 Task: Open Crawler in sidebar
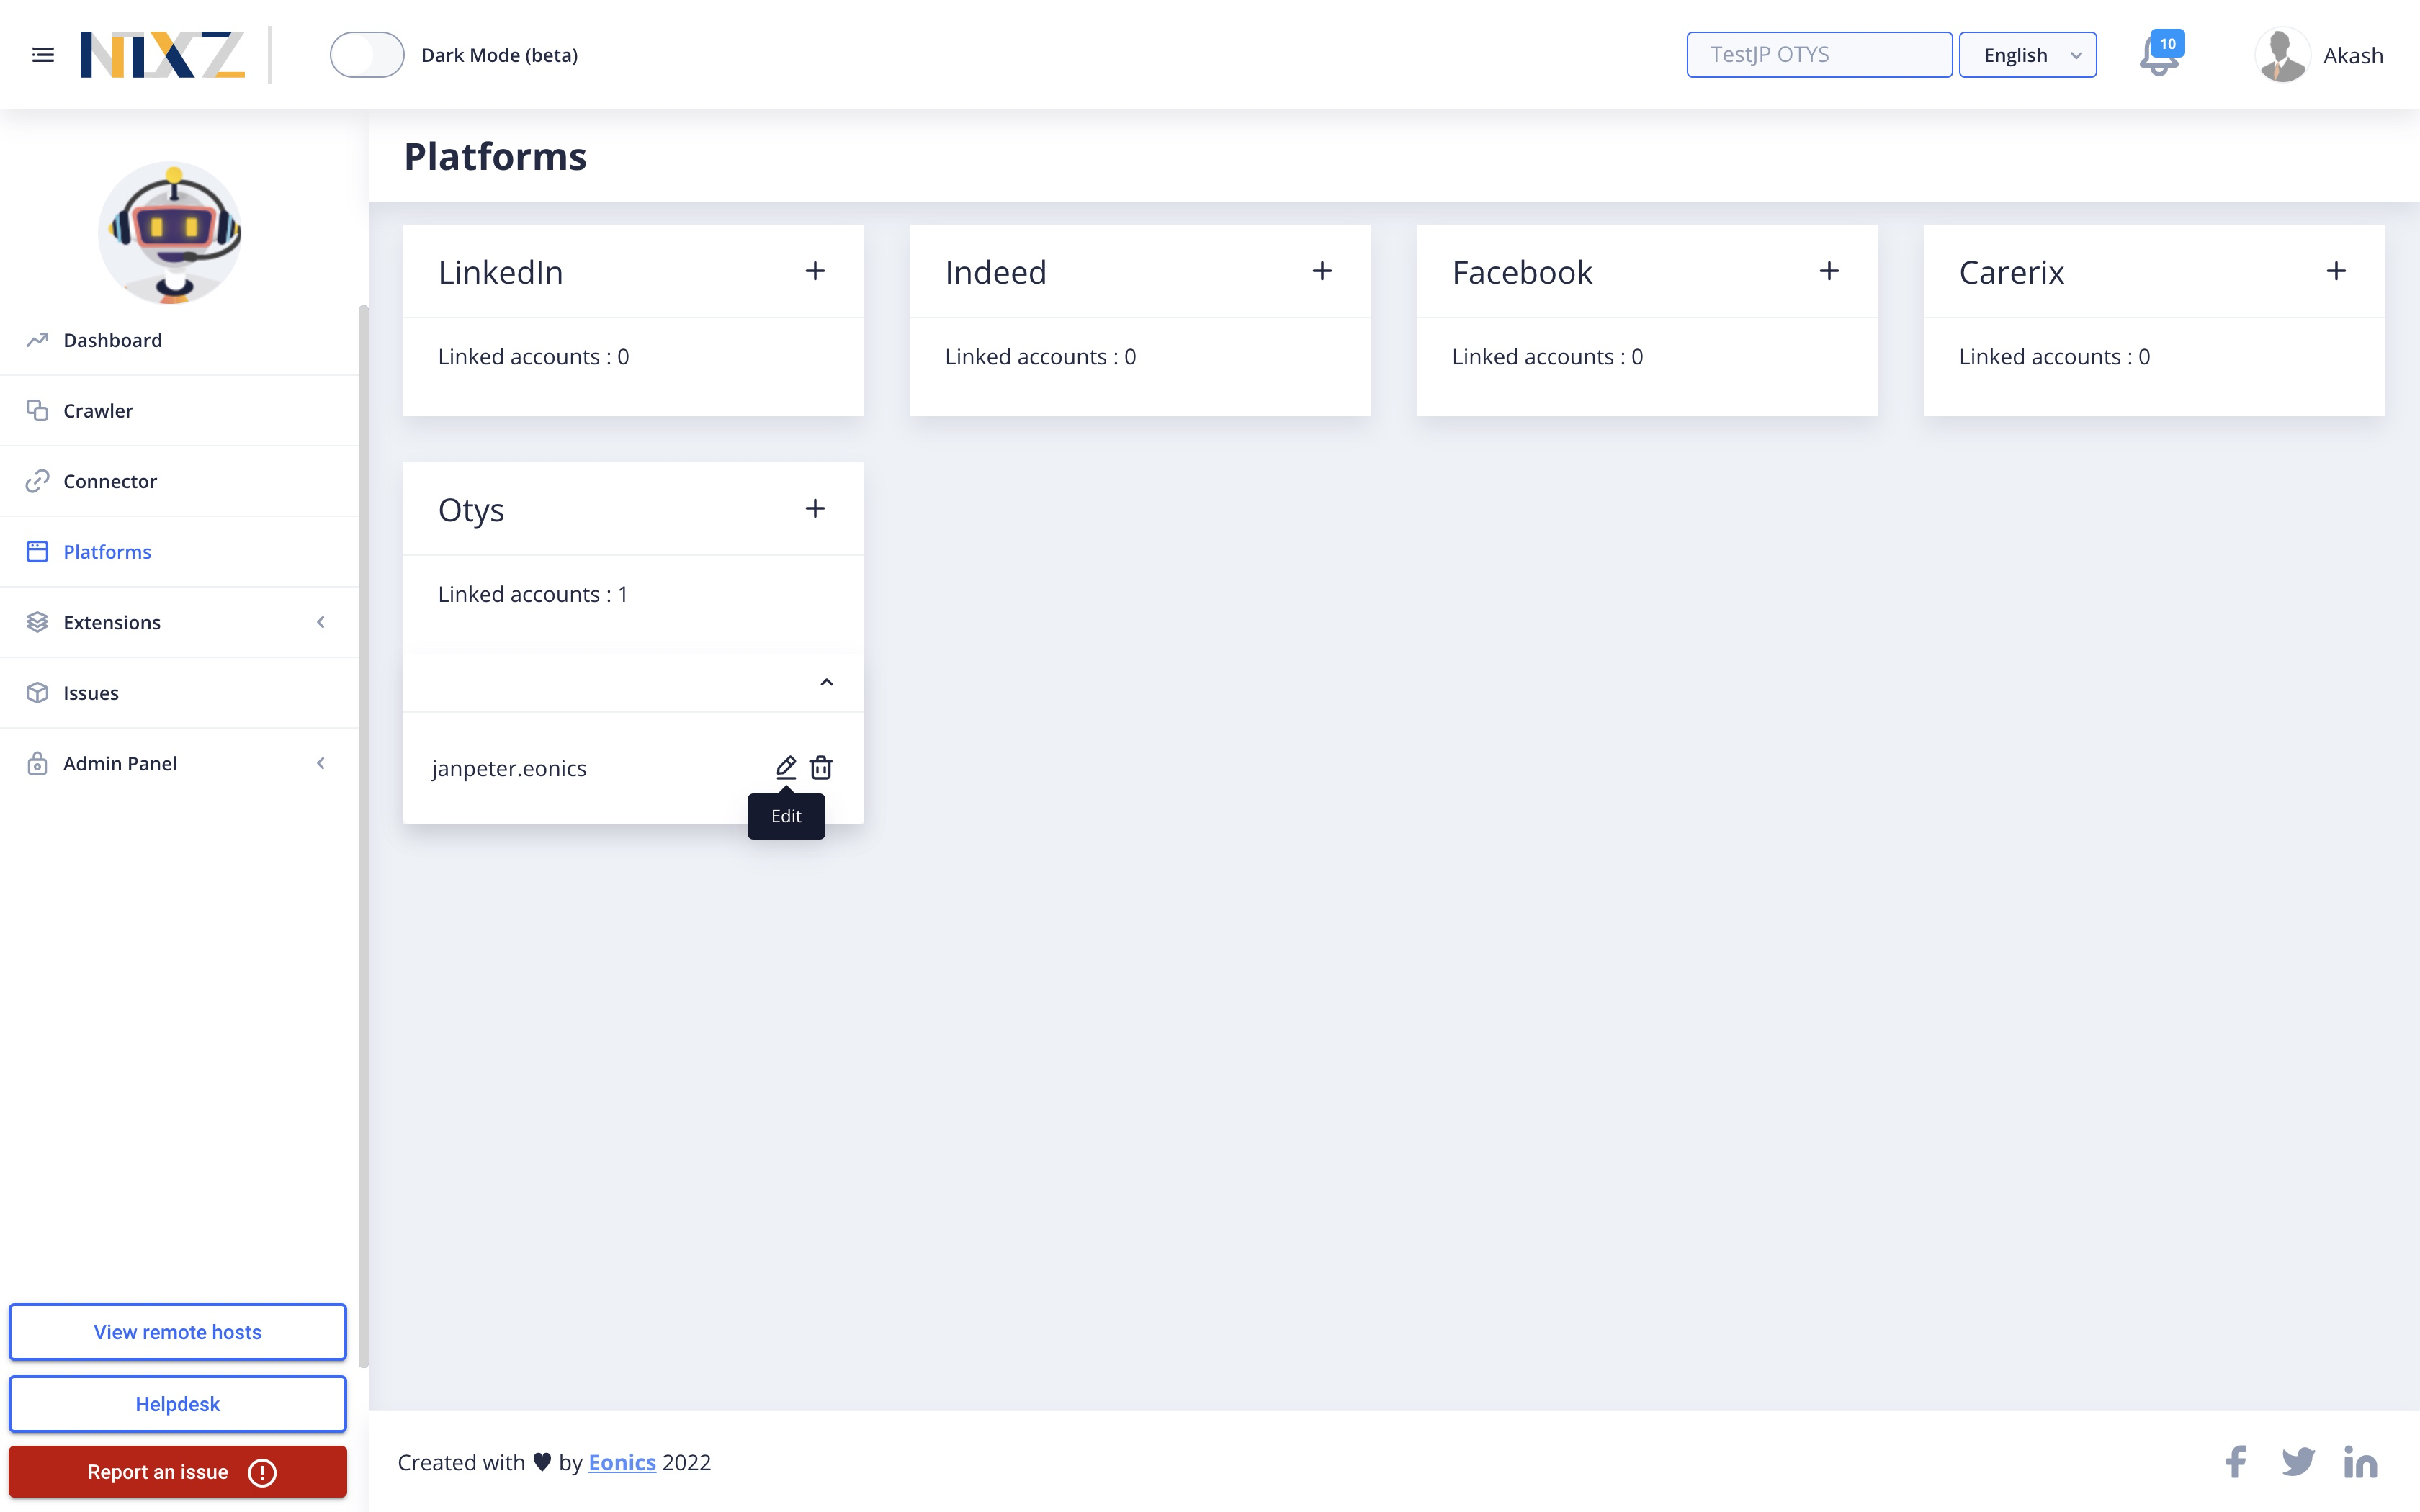click(179, 411)
